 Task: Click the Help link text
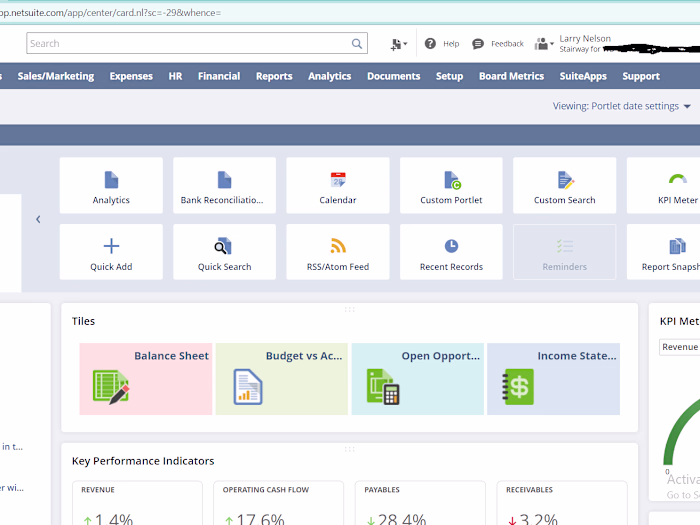451,44
